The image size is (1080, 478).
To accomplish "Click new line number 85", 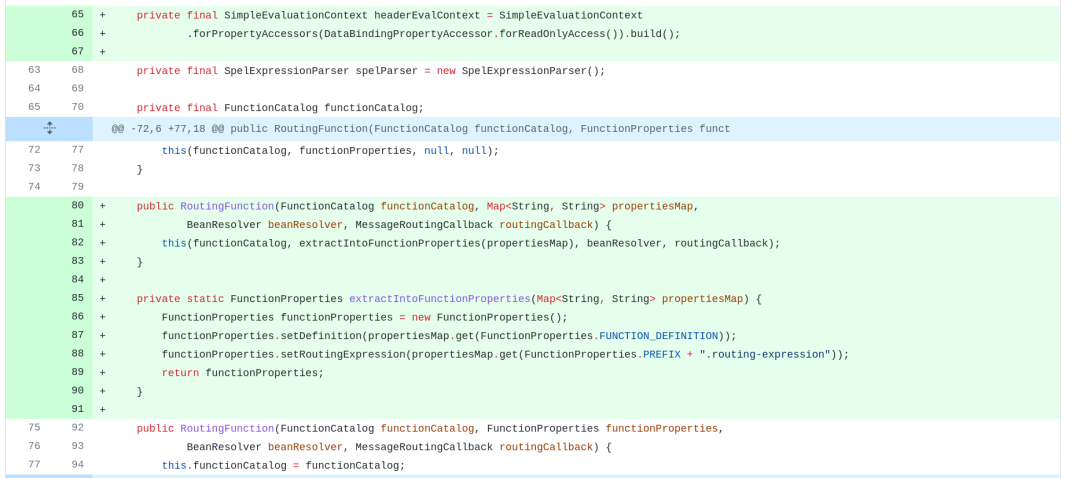I will (x=77, y=299).
